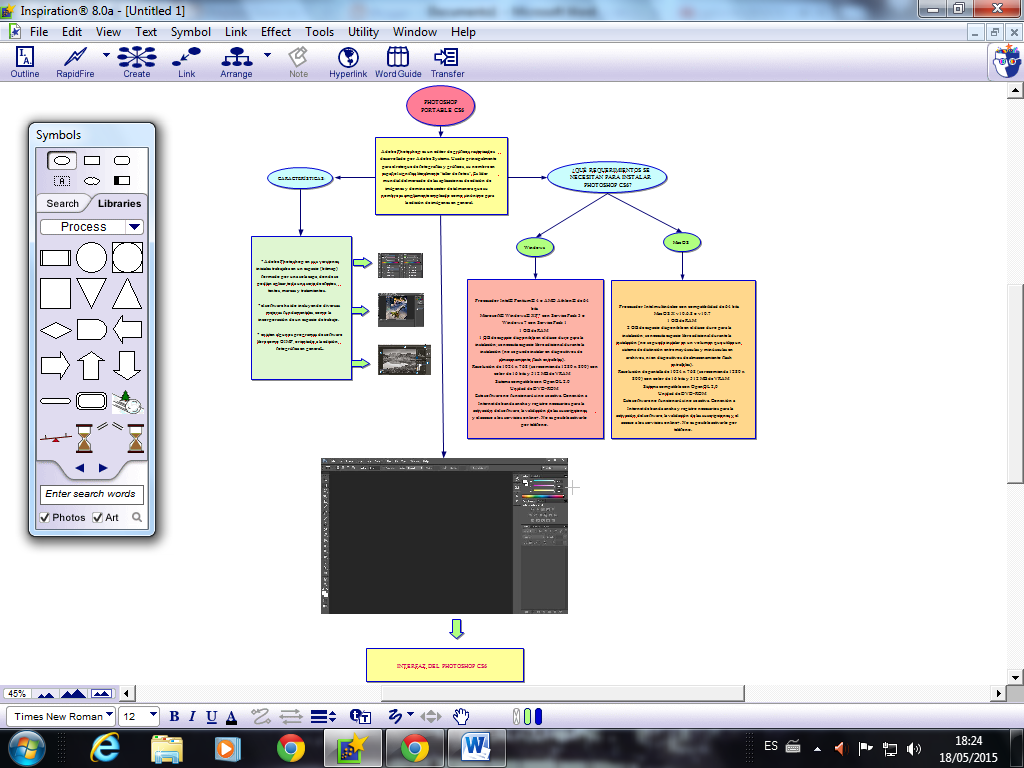Select the cloud default symbol shape
Viewport: 1024px width, 768px height.
[x=92, y=181]
